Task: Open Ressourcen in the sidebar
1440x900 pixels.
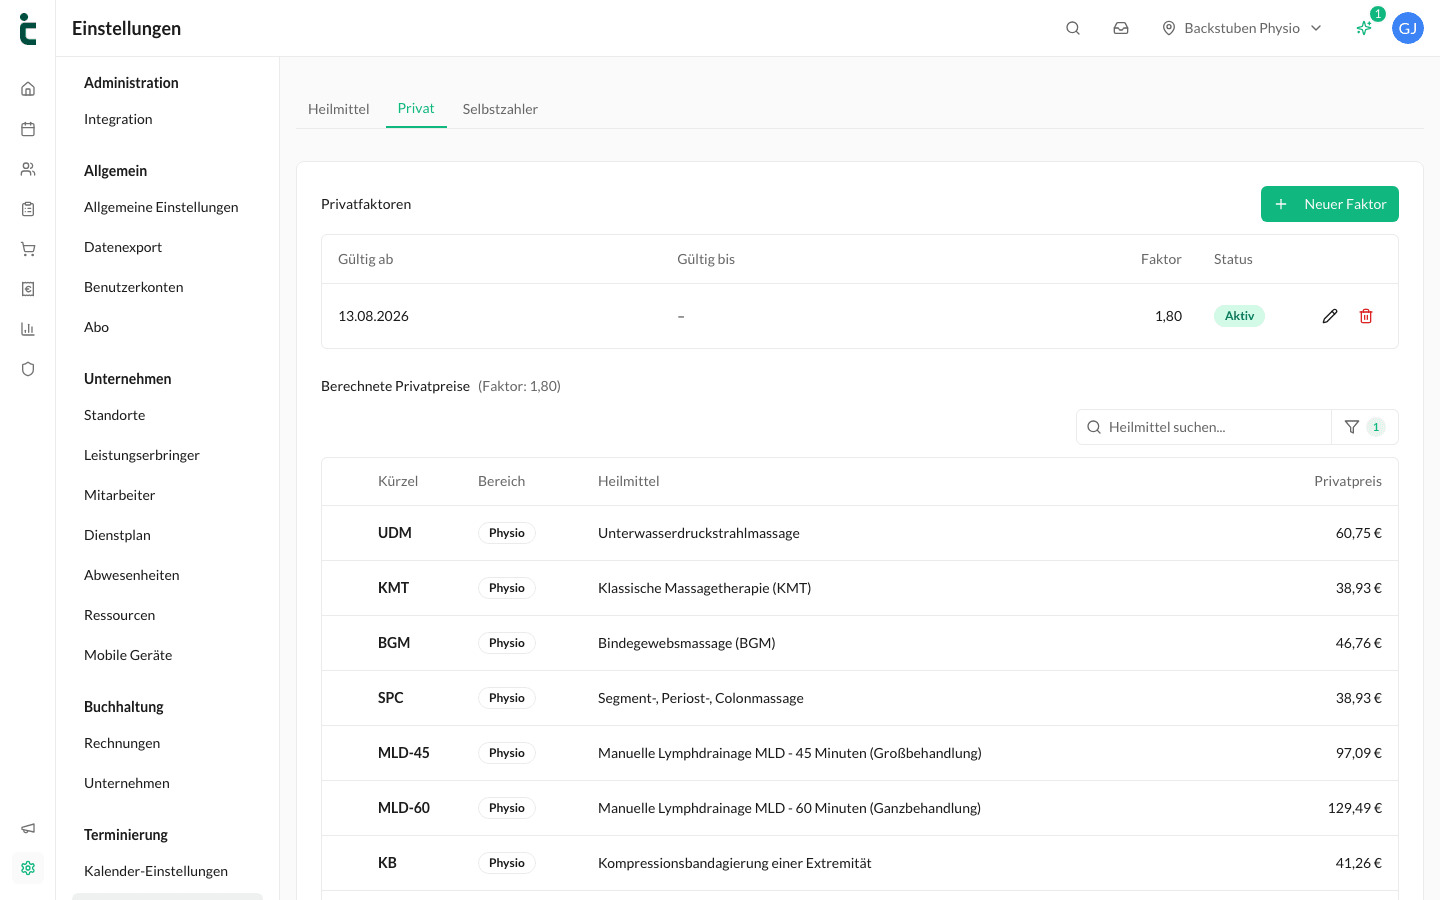Action: pyautogui.click(x=120, y=615)
